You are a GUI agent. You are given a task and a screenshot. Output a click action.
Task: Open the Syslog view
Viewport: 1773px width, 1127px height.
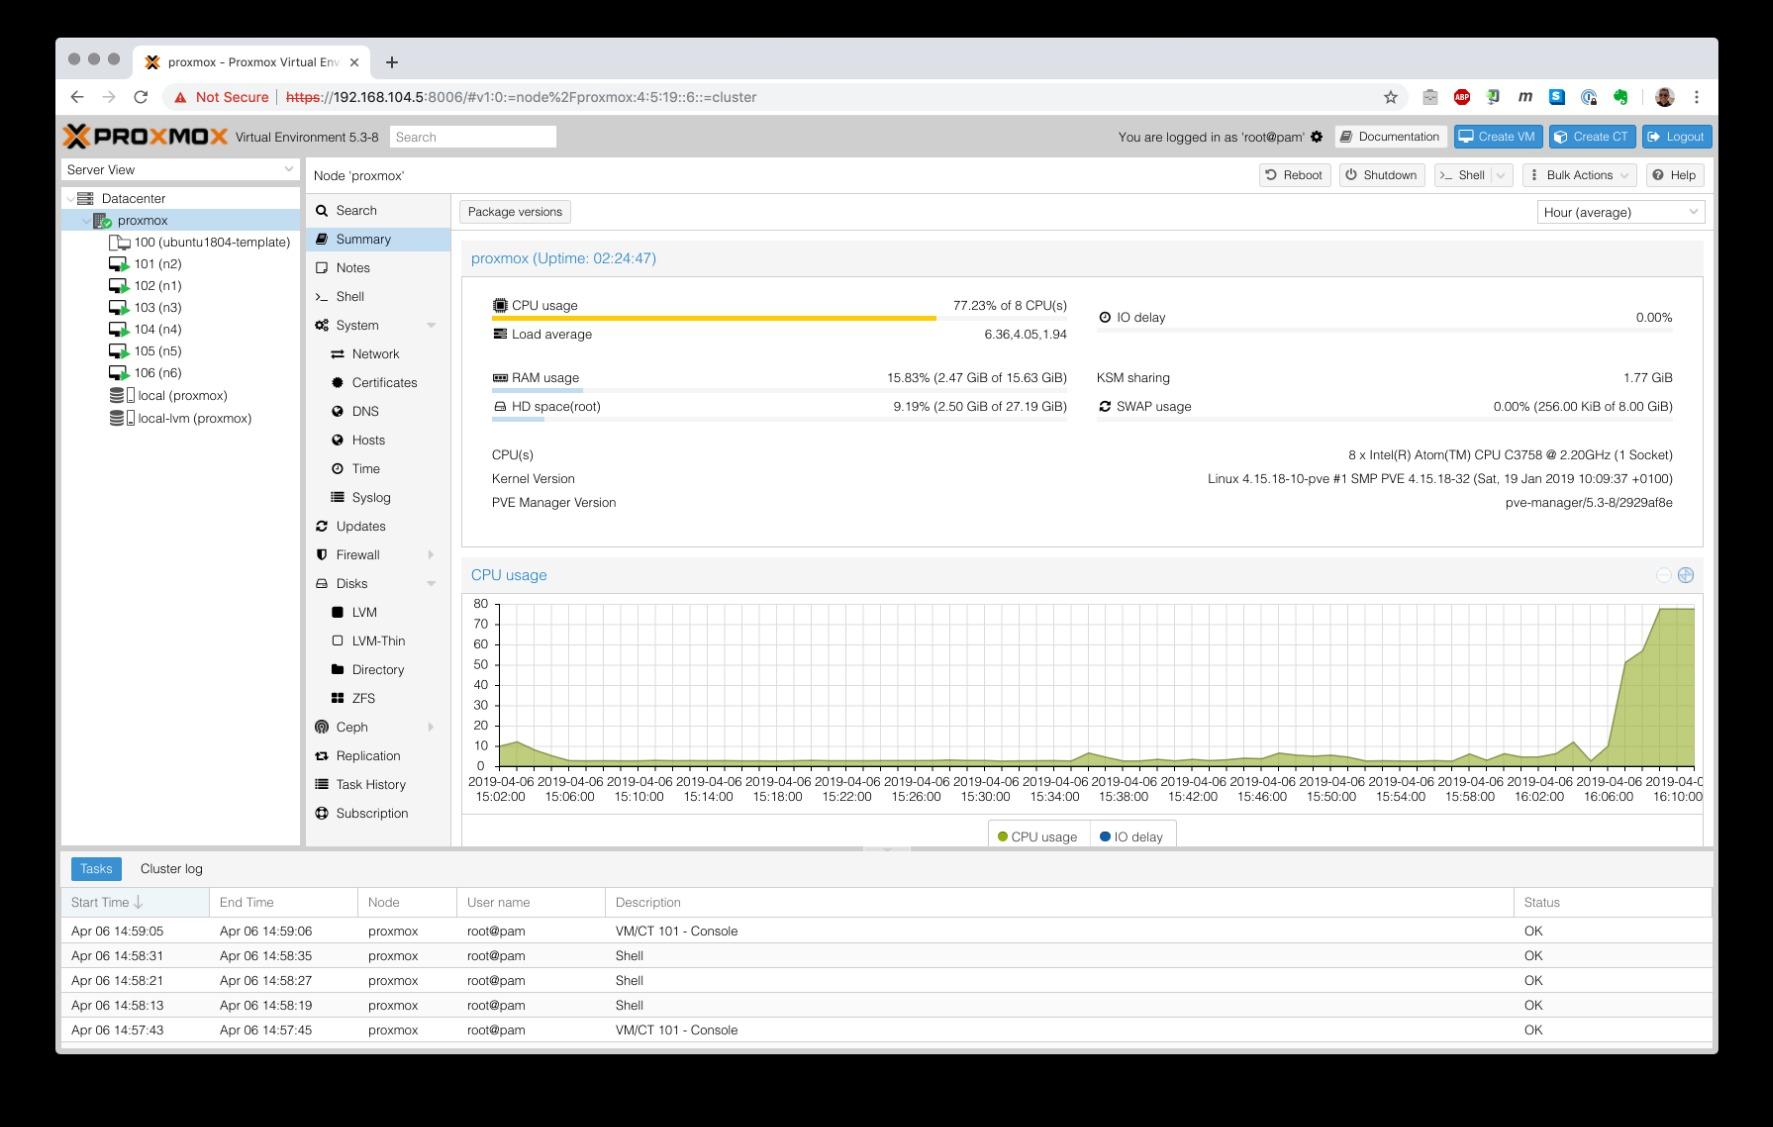tap(378, 497)
